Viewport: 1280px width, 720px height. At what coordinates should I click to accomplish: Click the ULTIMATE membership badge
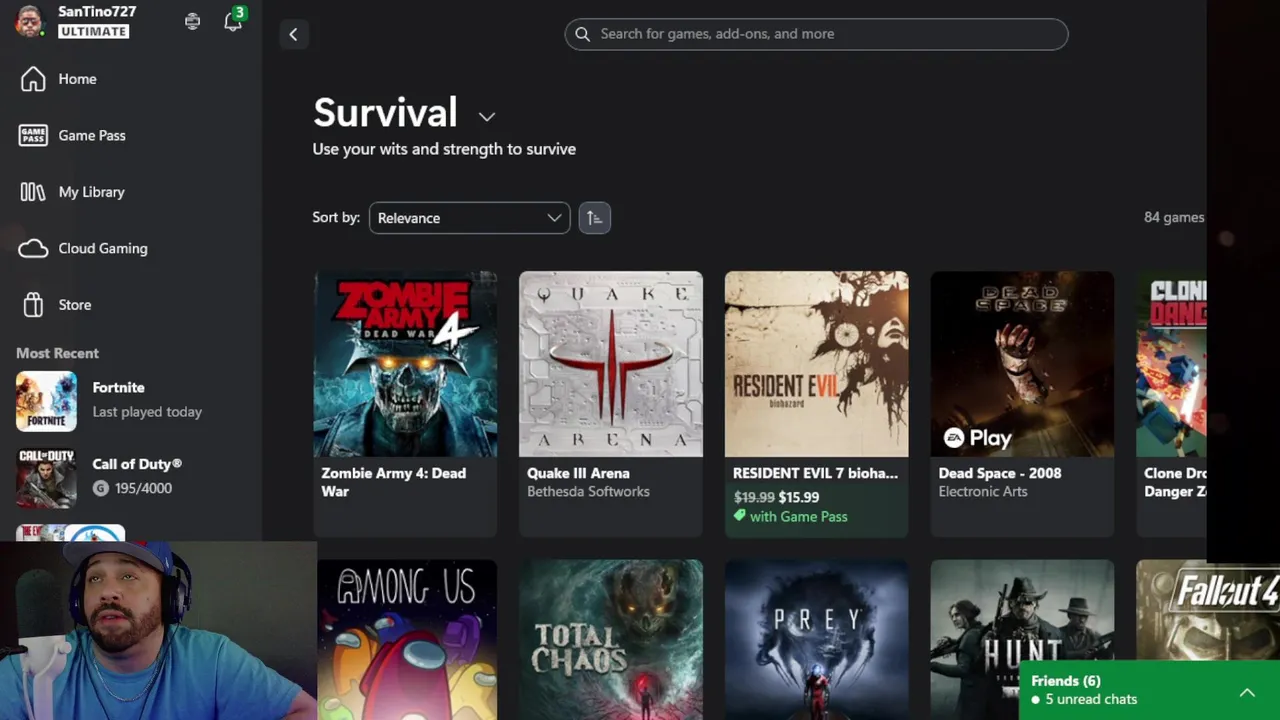94,32
